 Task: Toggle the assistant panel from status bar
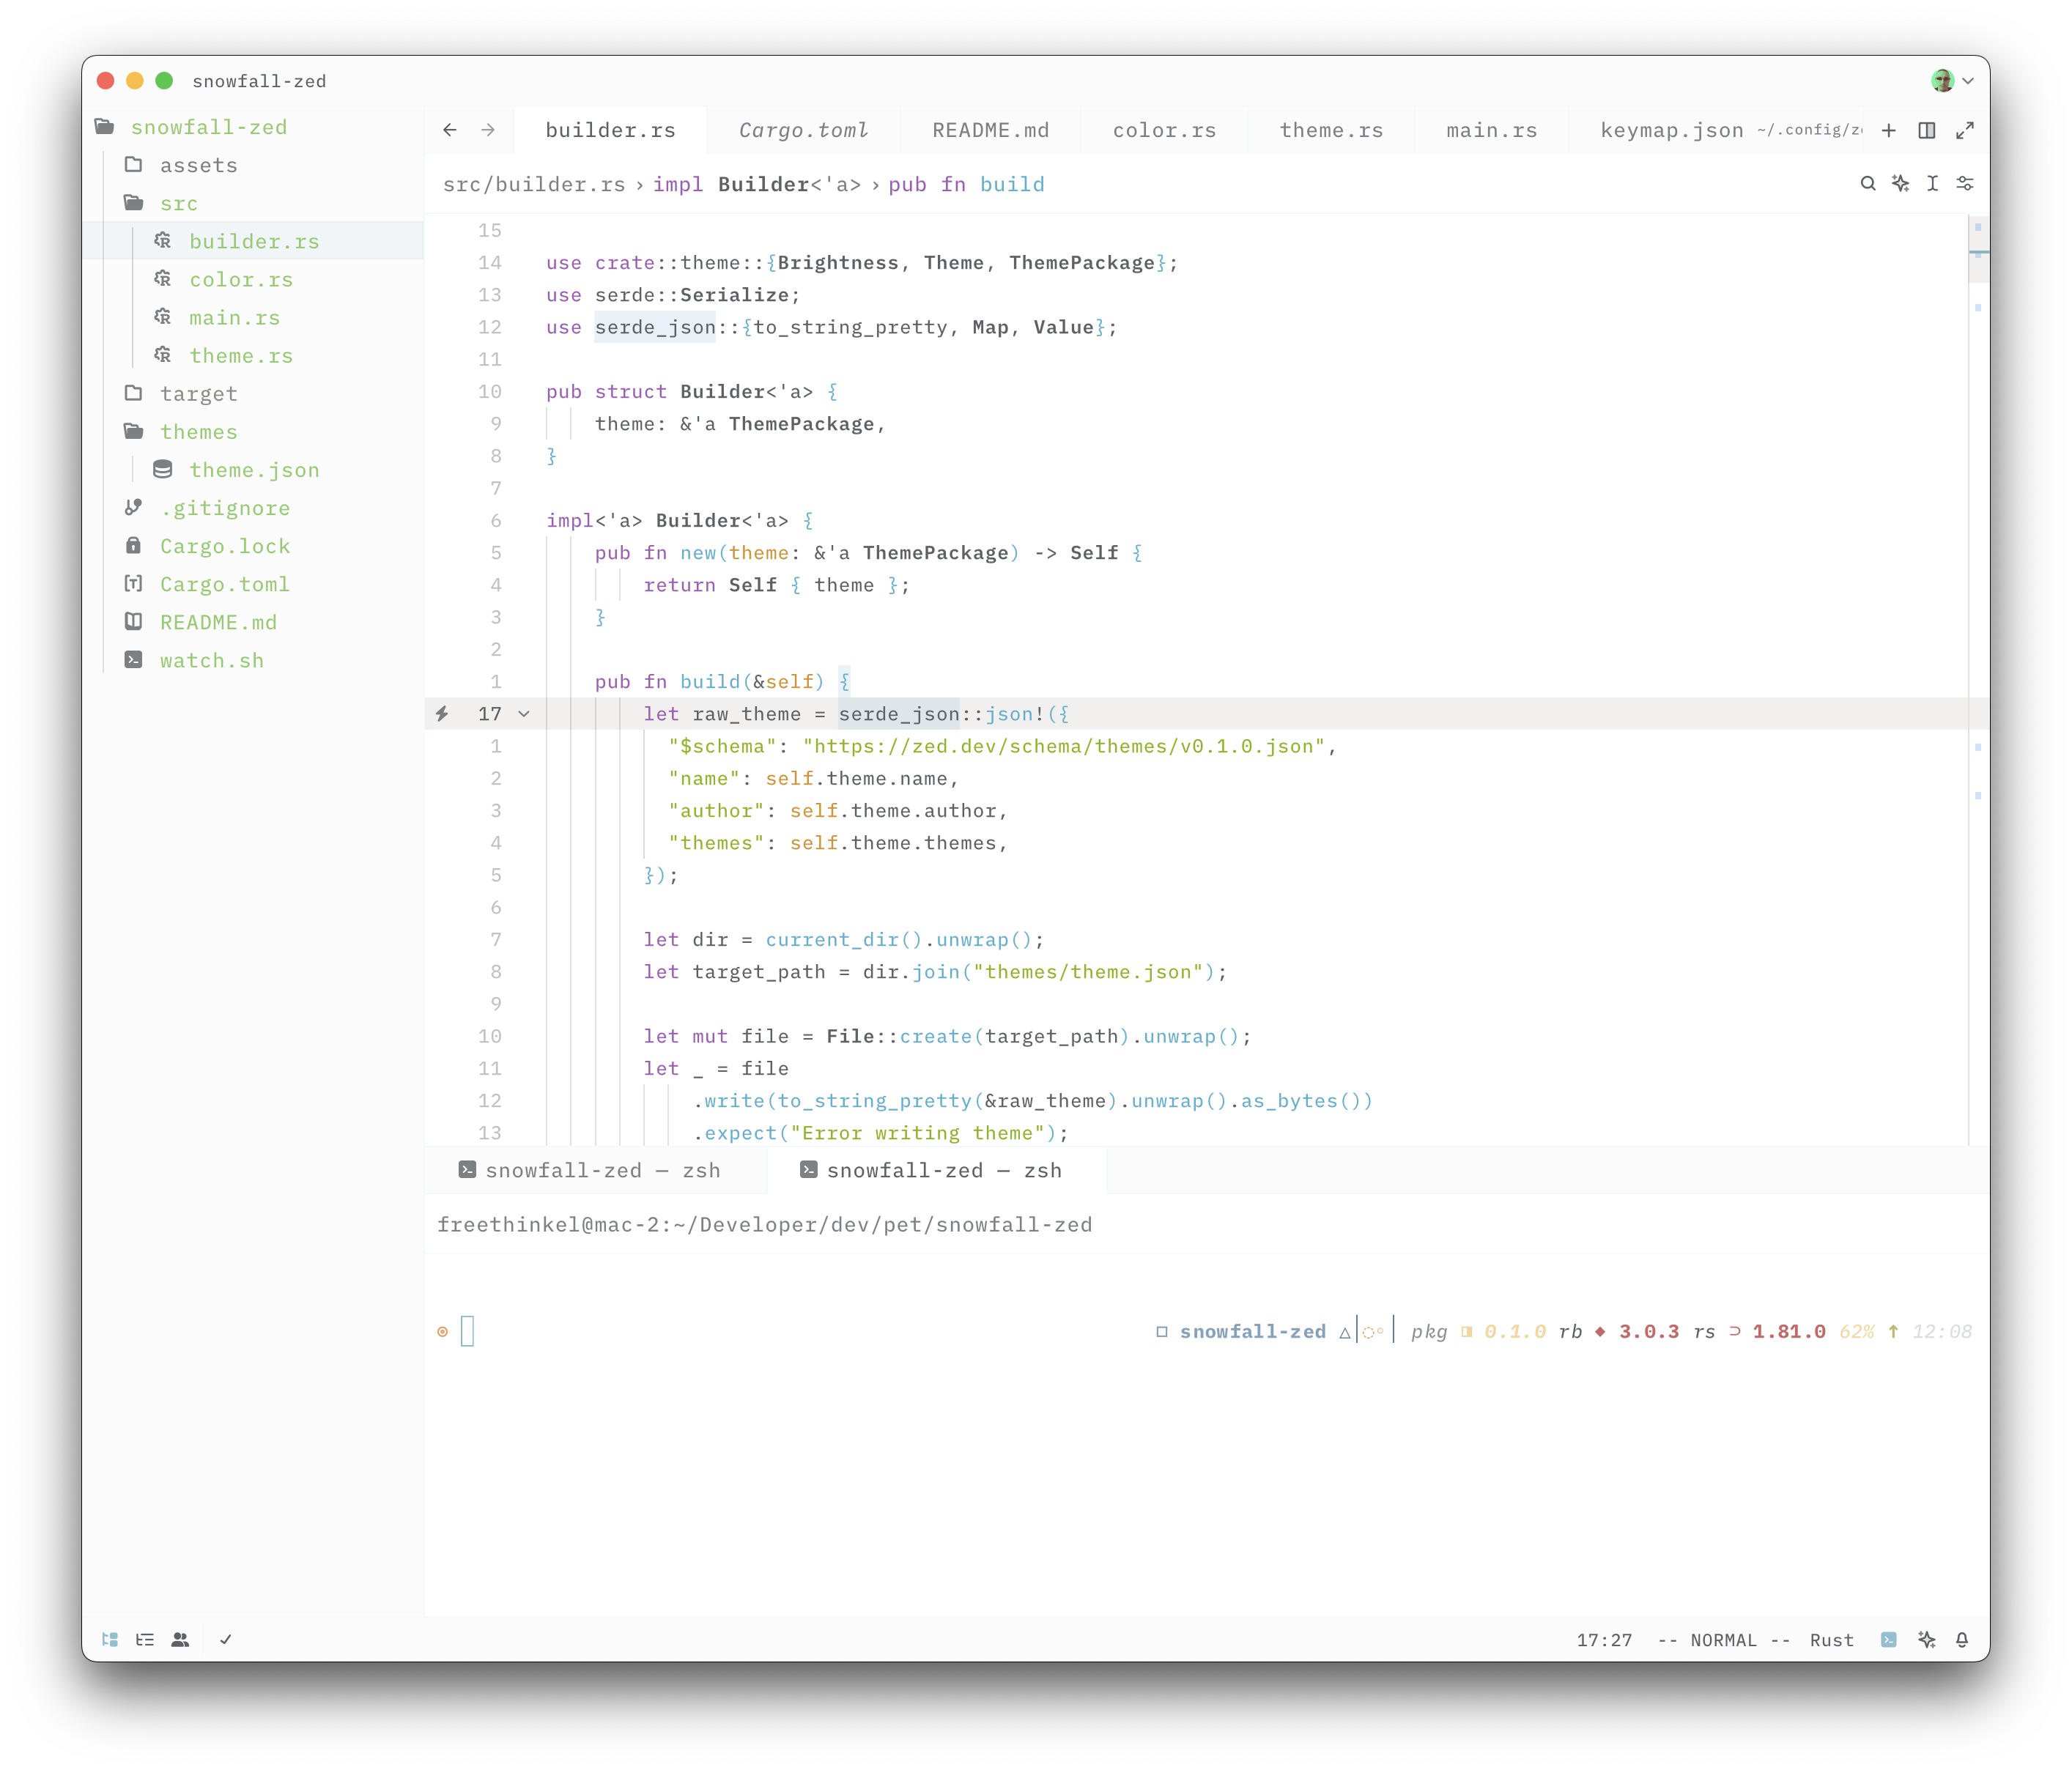pos(1927,1640)
